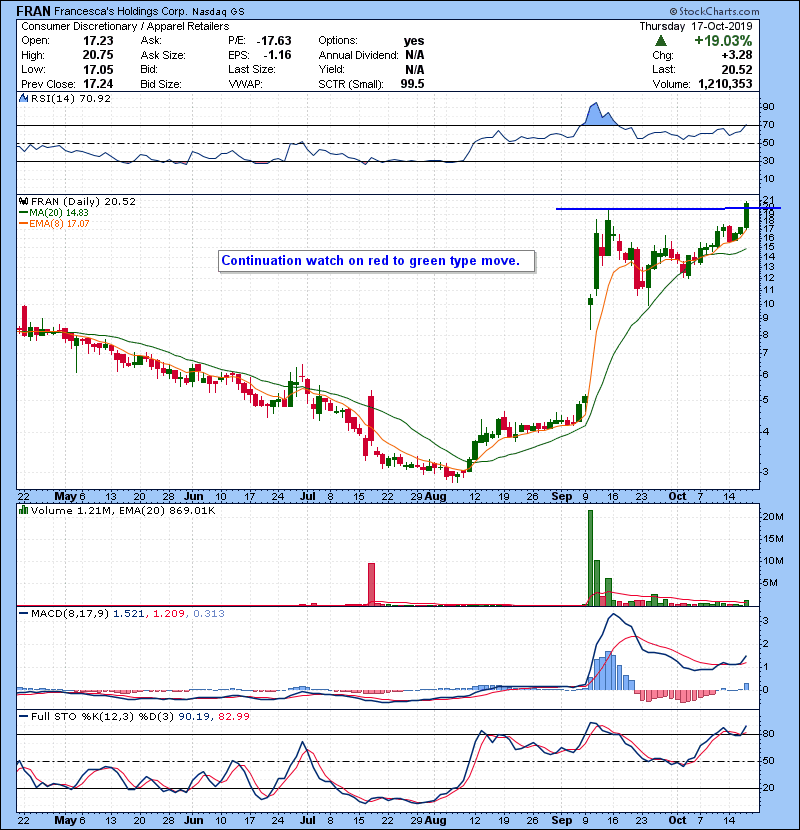Click the blue horizontal resistance line
Screen dimensions: 800x830
coord(668,209)
